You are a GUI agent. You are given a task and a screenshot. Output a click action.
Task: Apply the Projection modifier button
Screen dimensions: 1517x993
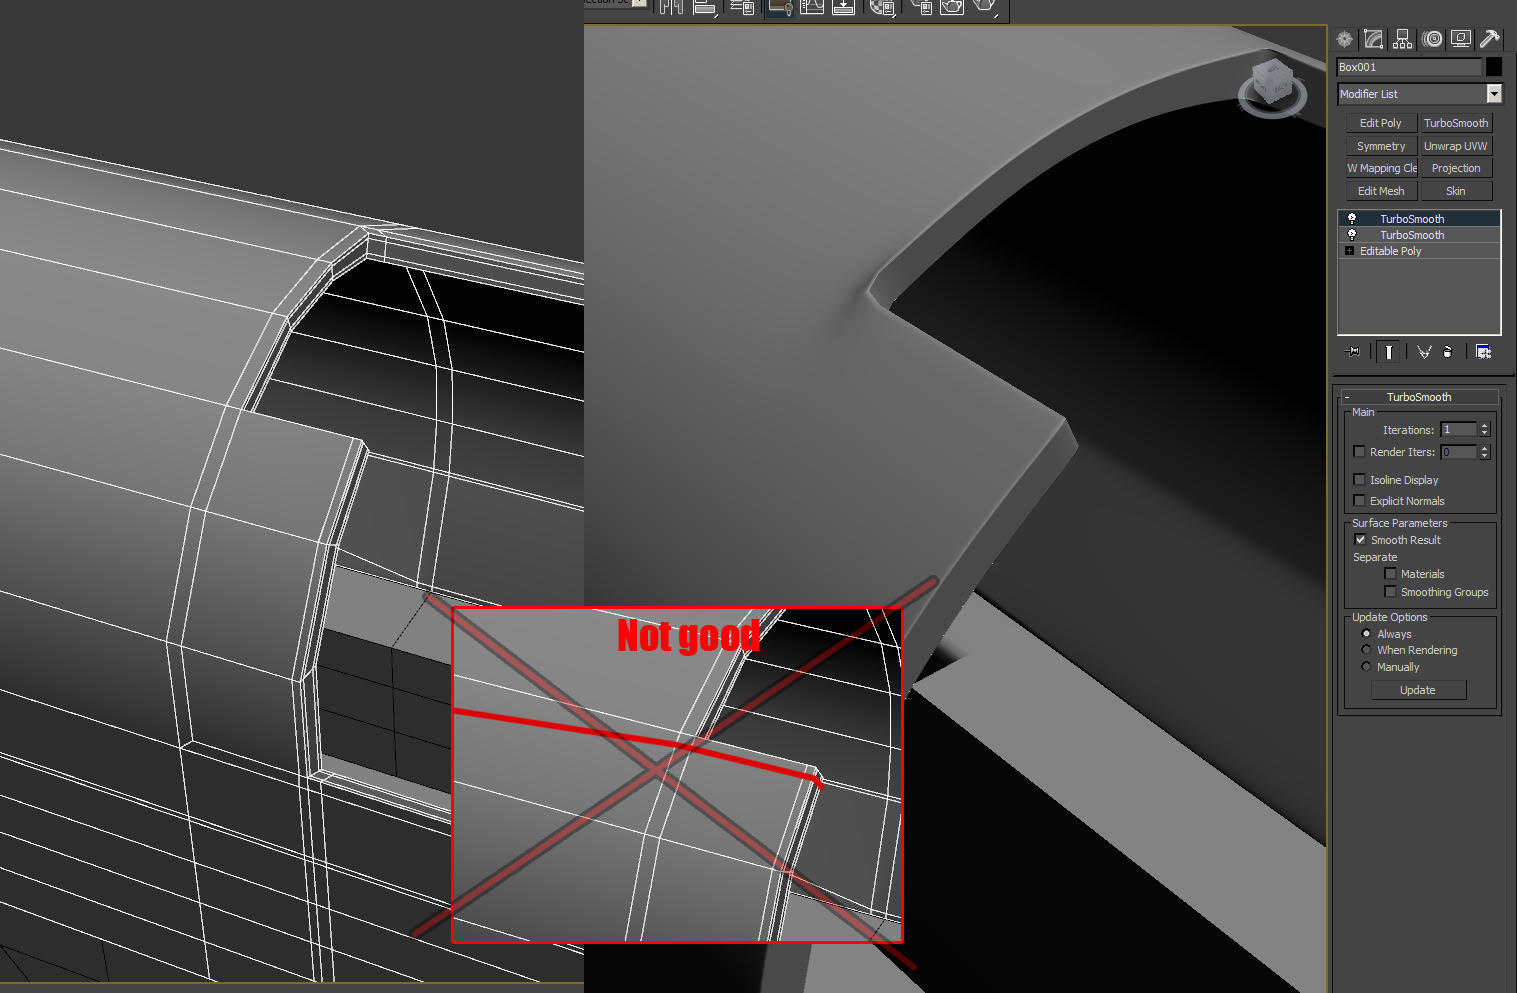click(x=1456, y=168)
